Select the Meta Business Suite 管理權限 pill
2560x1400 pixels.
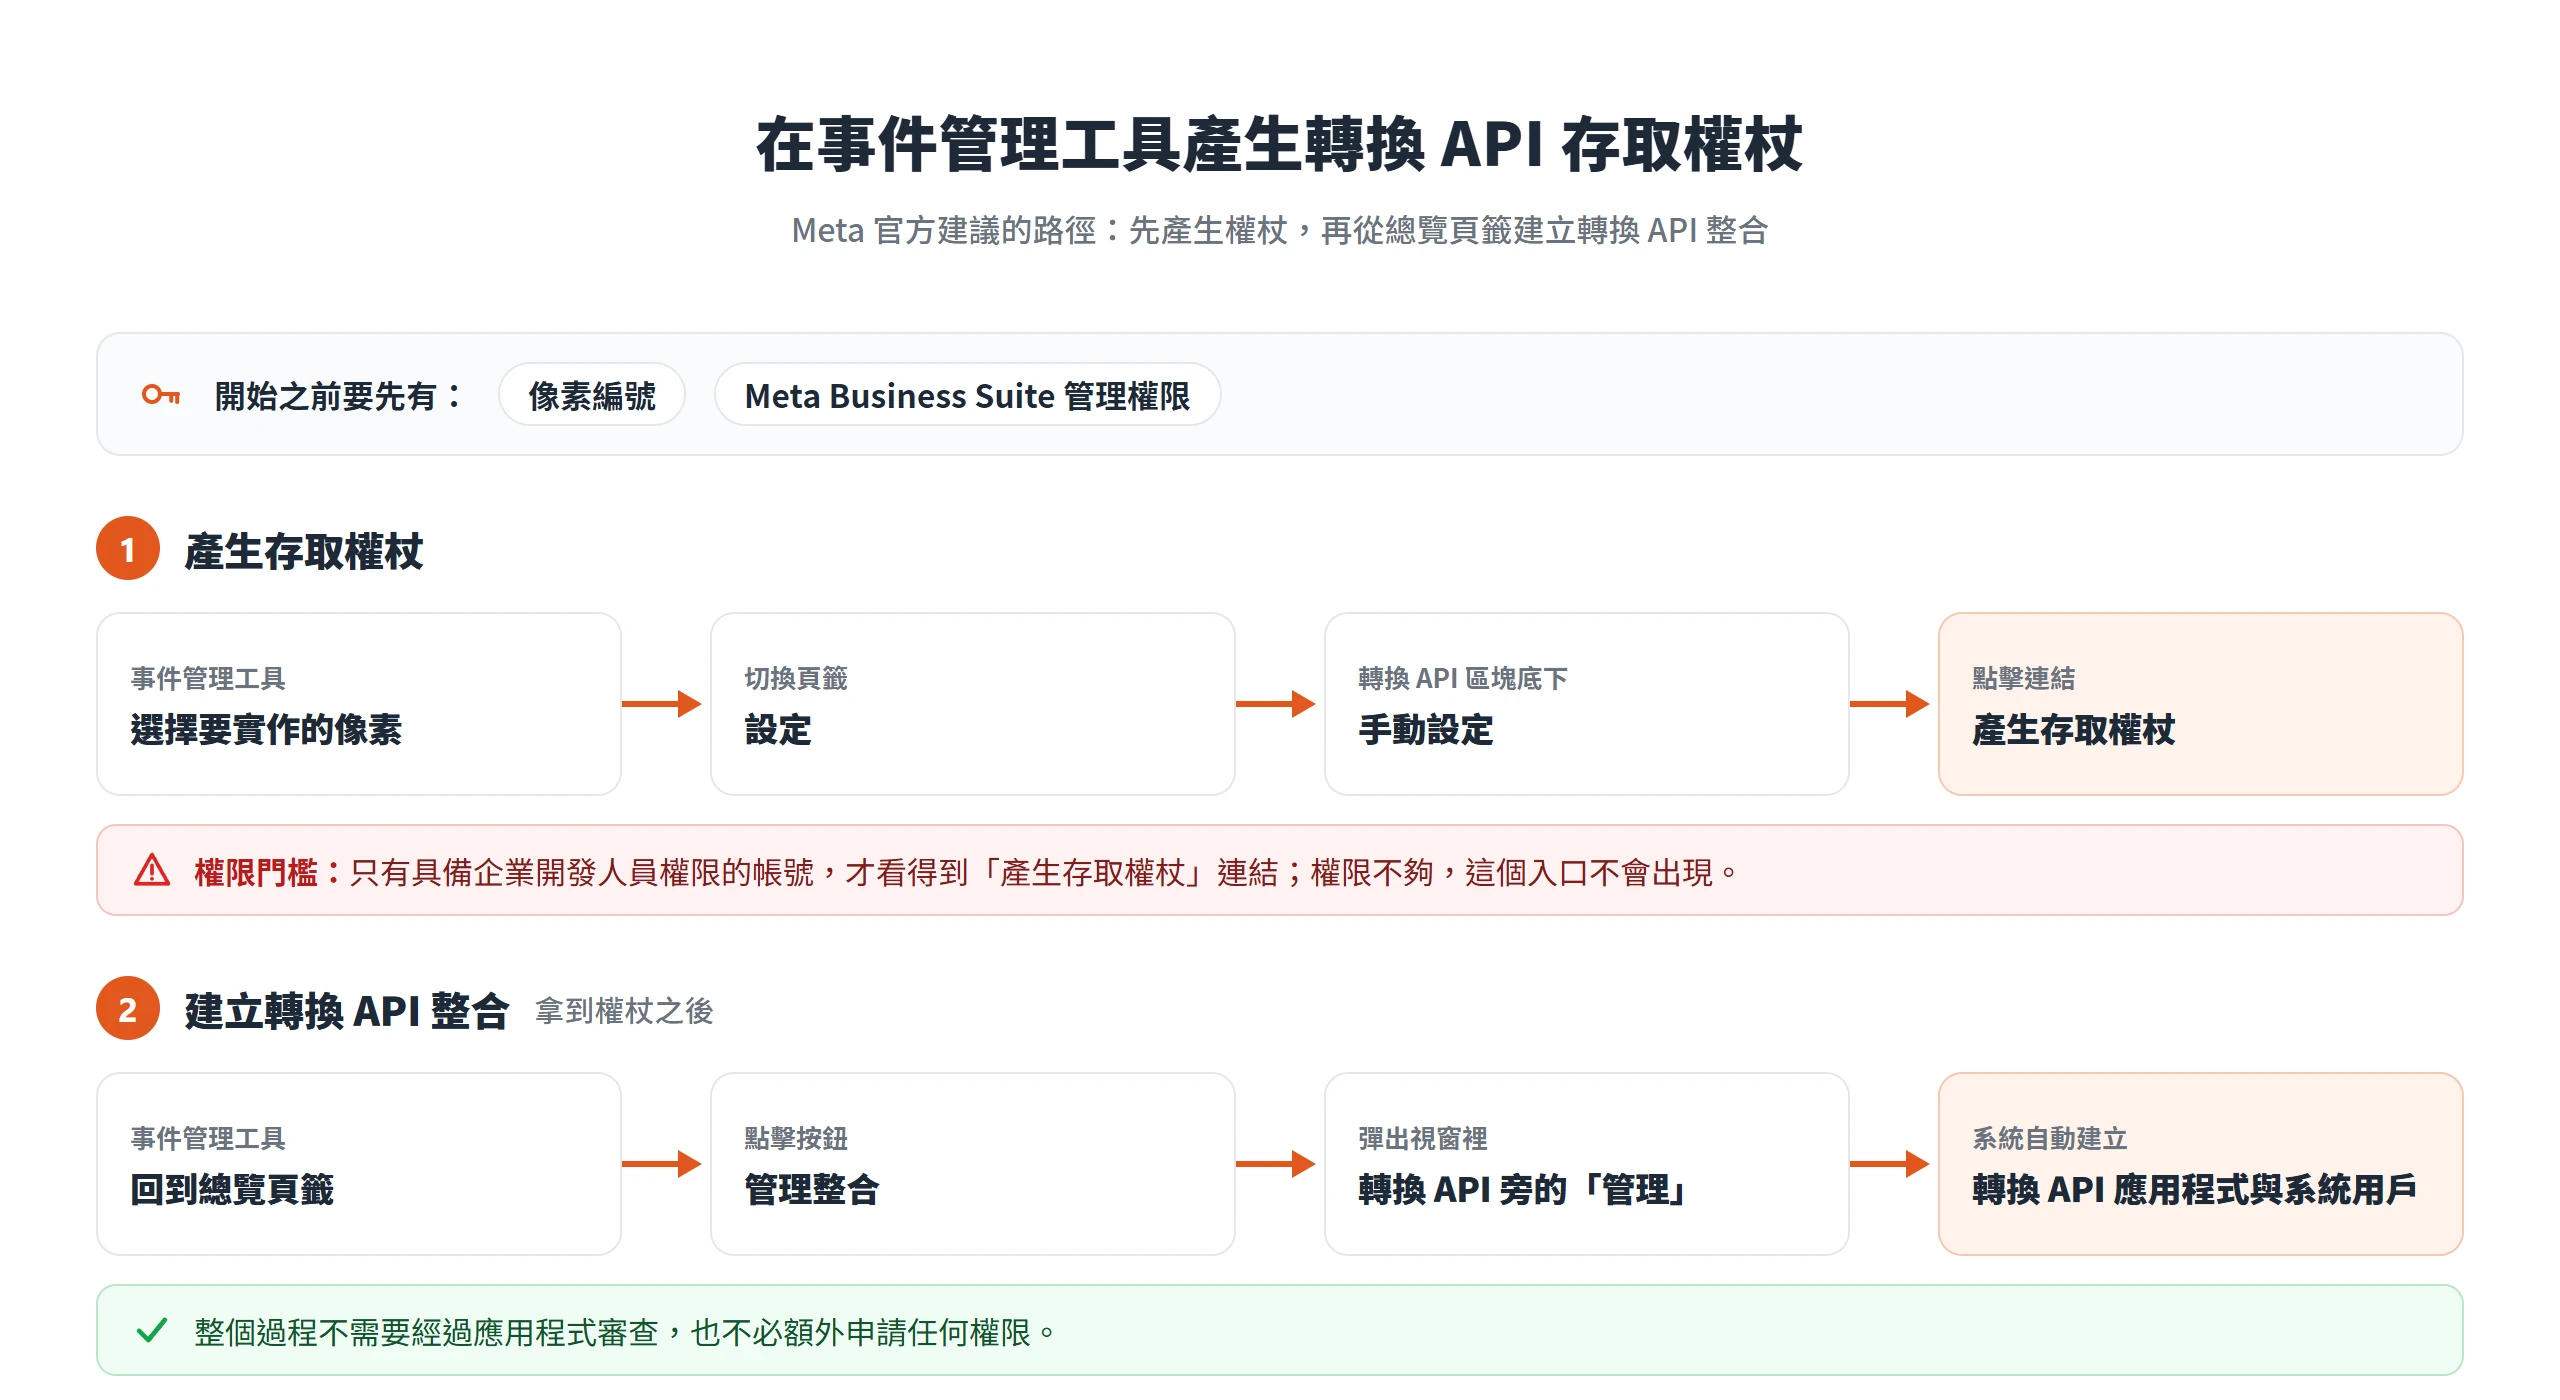coord(967,395)
